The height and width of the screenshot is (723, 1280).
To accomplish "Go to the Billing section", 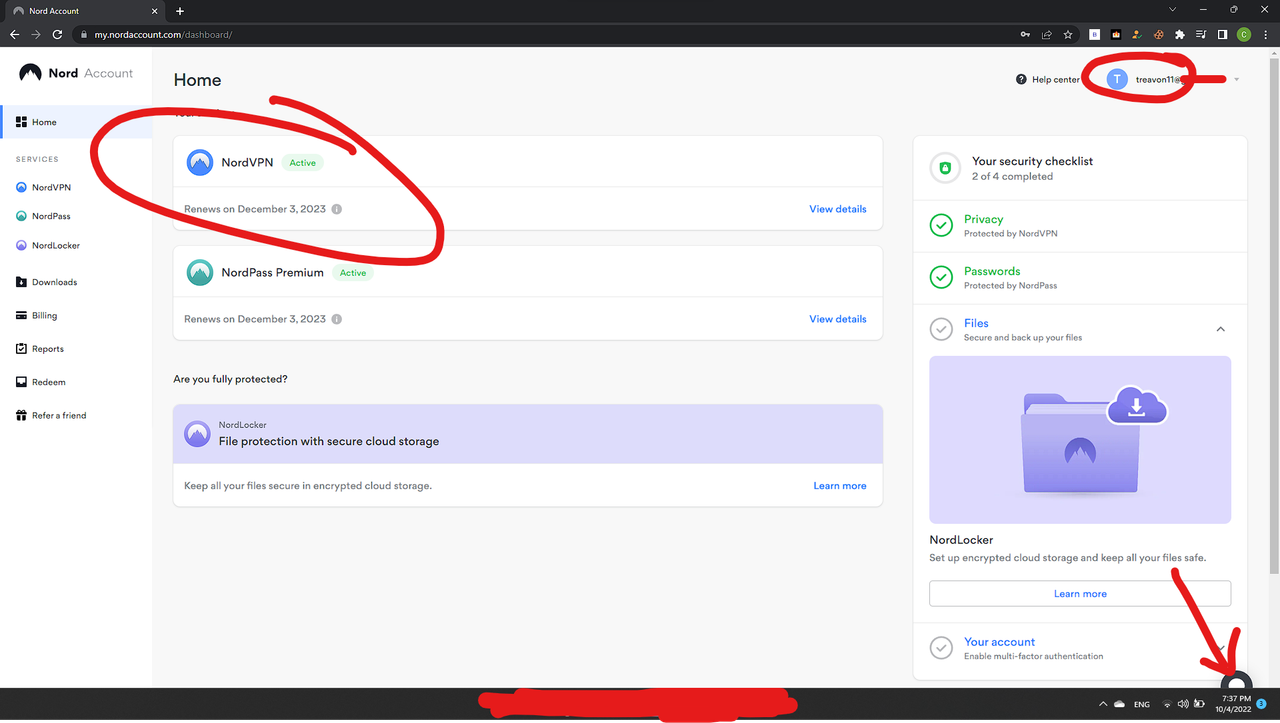I will coord(37,316).
